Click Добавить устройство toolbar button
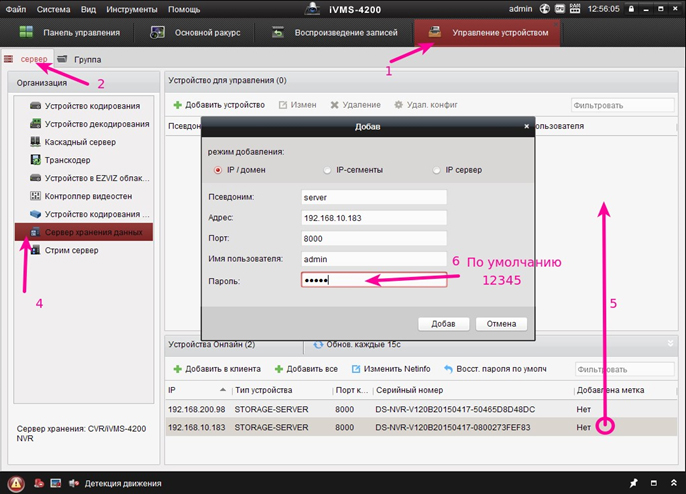The height and width of the screenshot is (494, 686). 219,105
